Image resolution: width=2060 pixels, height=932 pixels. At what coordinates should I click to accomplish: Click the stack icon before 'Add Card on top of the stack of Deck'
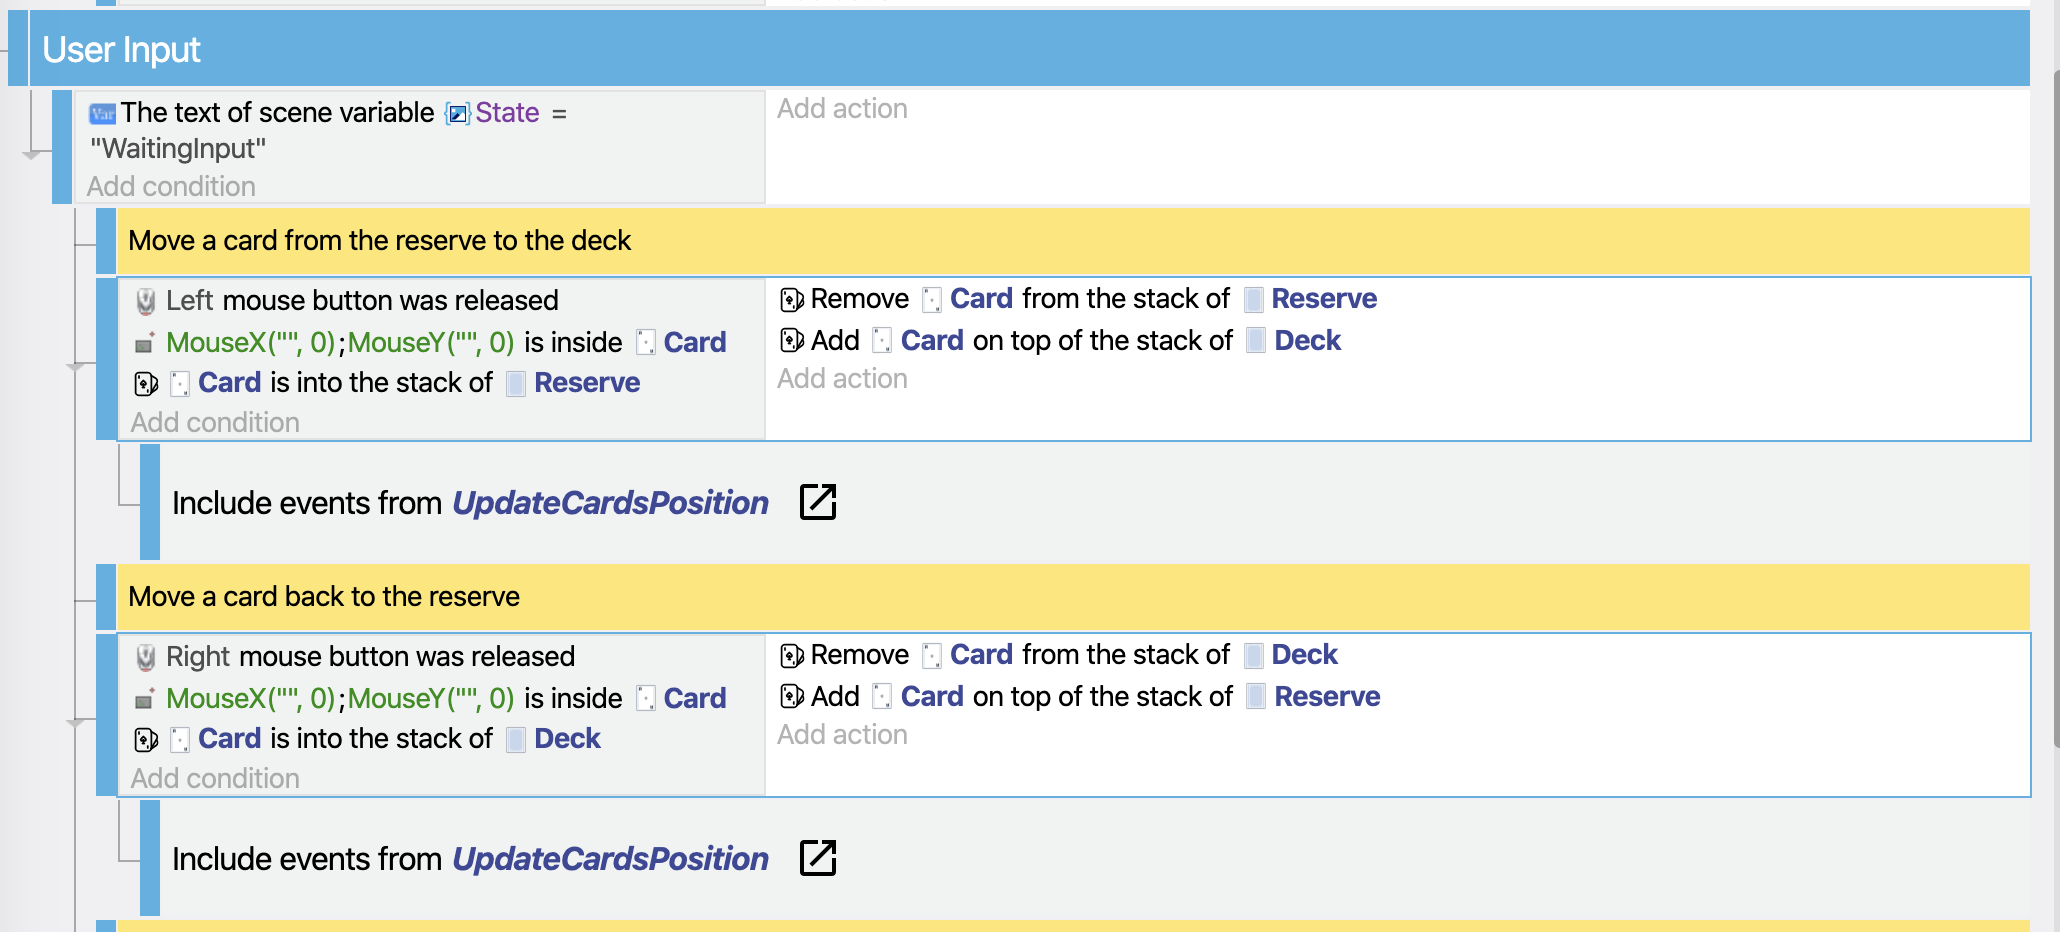tap(791, 340)
